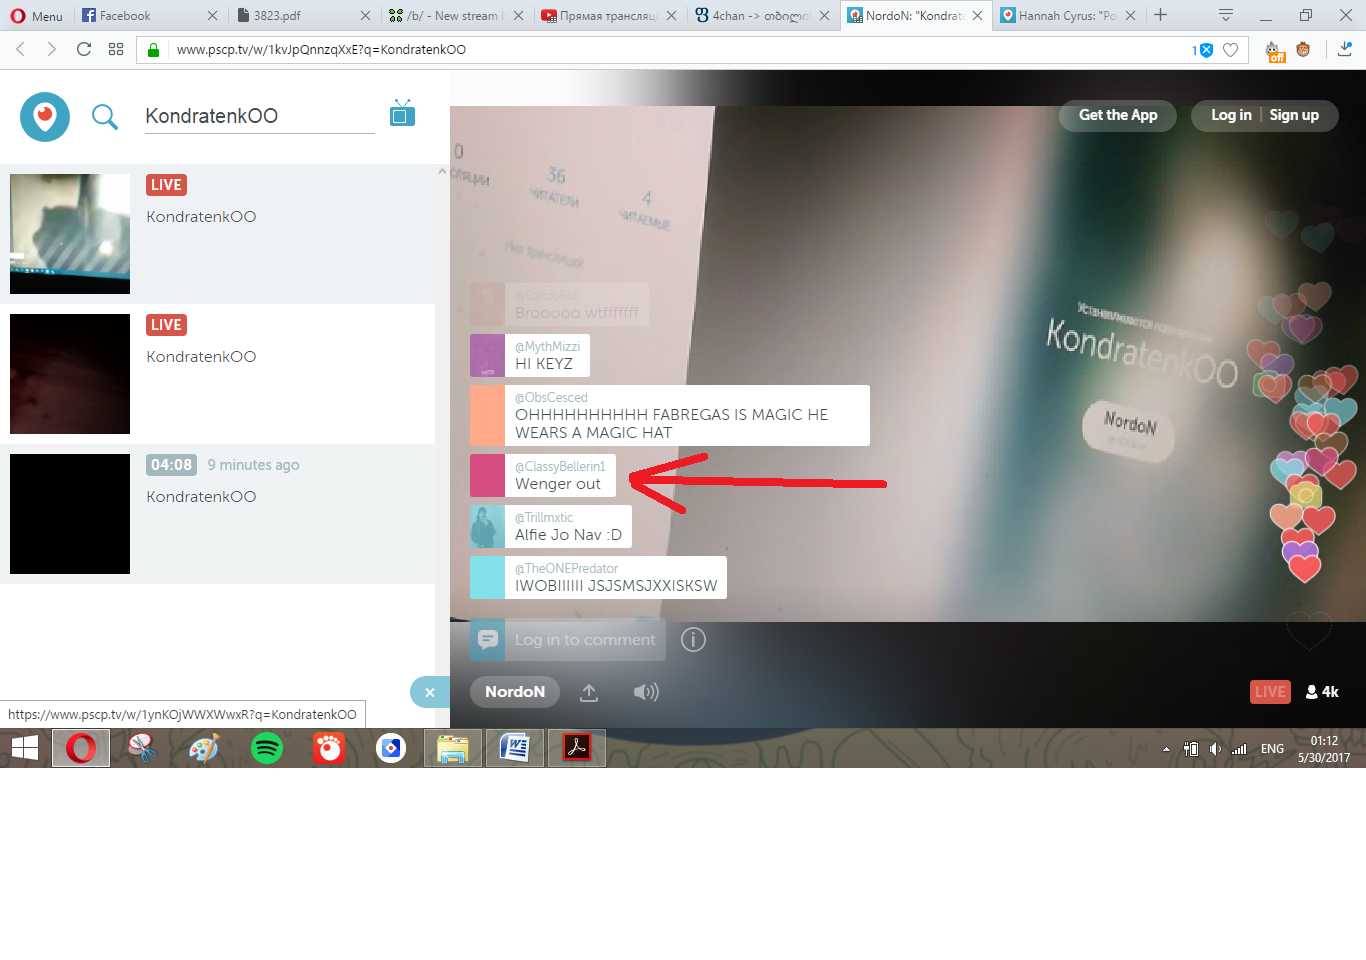Close the Facebook tab
1366x960 pixels.
coord(212,16)
